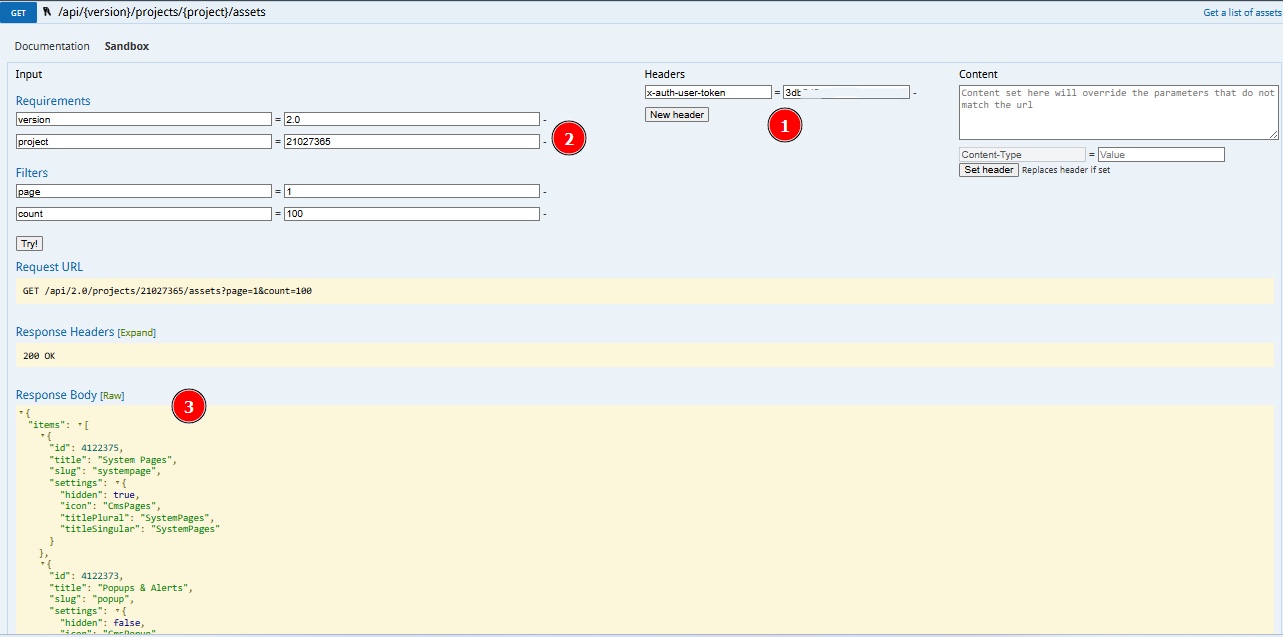1283x637 pixels.
Task: Remove the project requirement row with the dash
Action: pos(545,142)
